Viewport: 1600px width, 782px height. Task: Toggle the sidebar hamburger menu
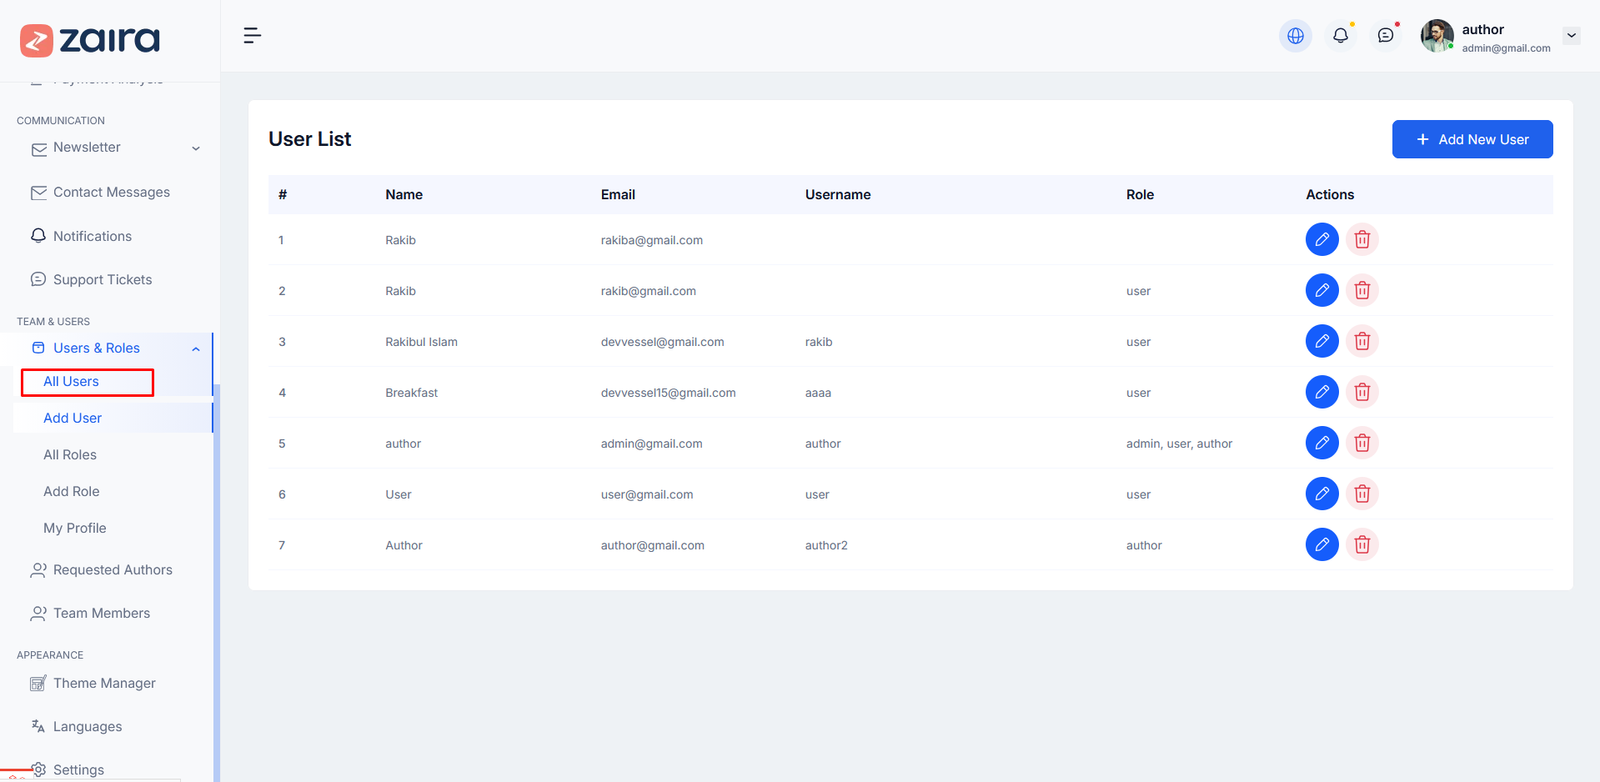(x=252, y=36)
